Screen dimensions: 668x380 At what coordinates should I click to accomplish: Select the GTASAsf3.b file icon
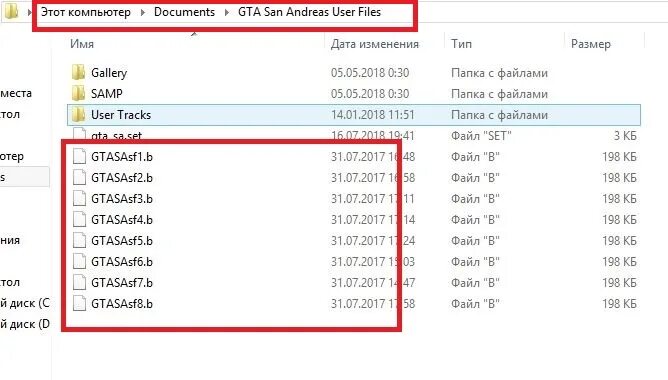(79, 199)
